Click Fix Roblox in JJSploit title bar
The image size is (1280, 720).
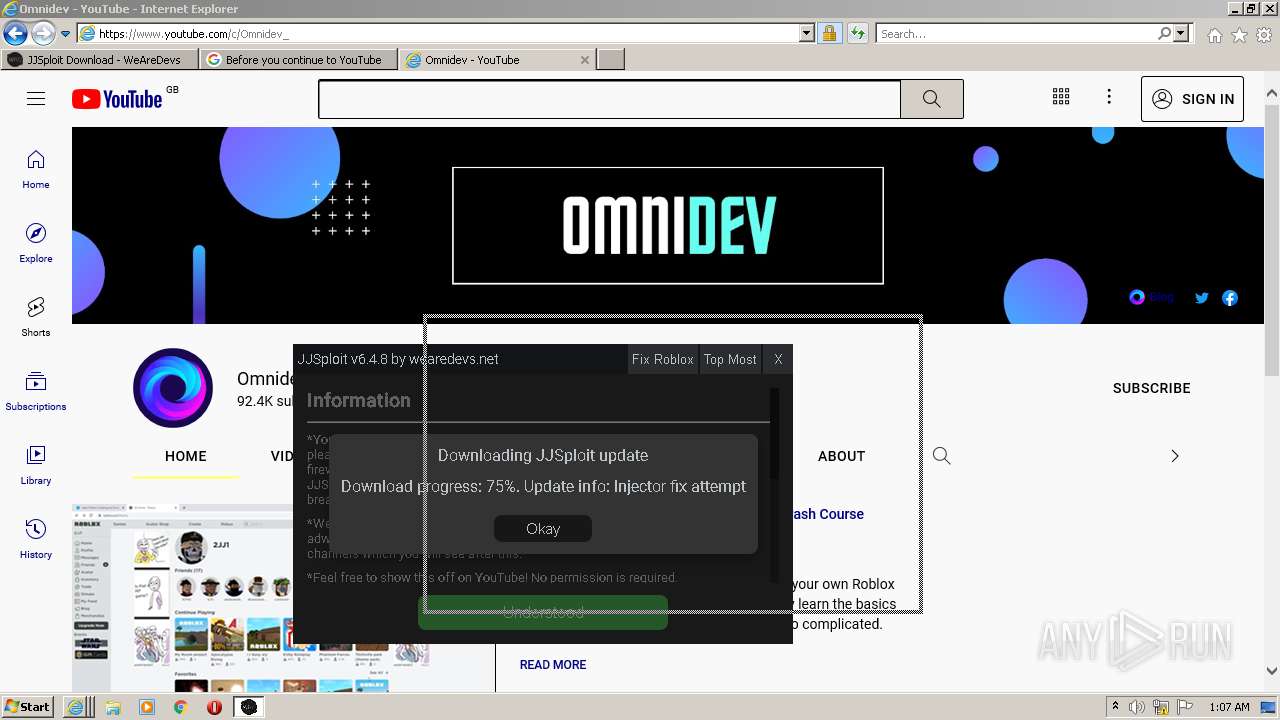click(662, 359)
